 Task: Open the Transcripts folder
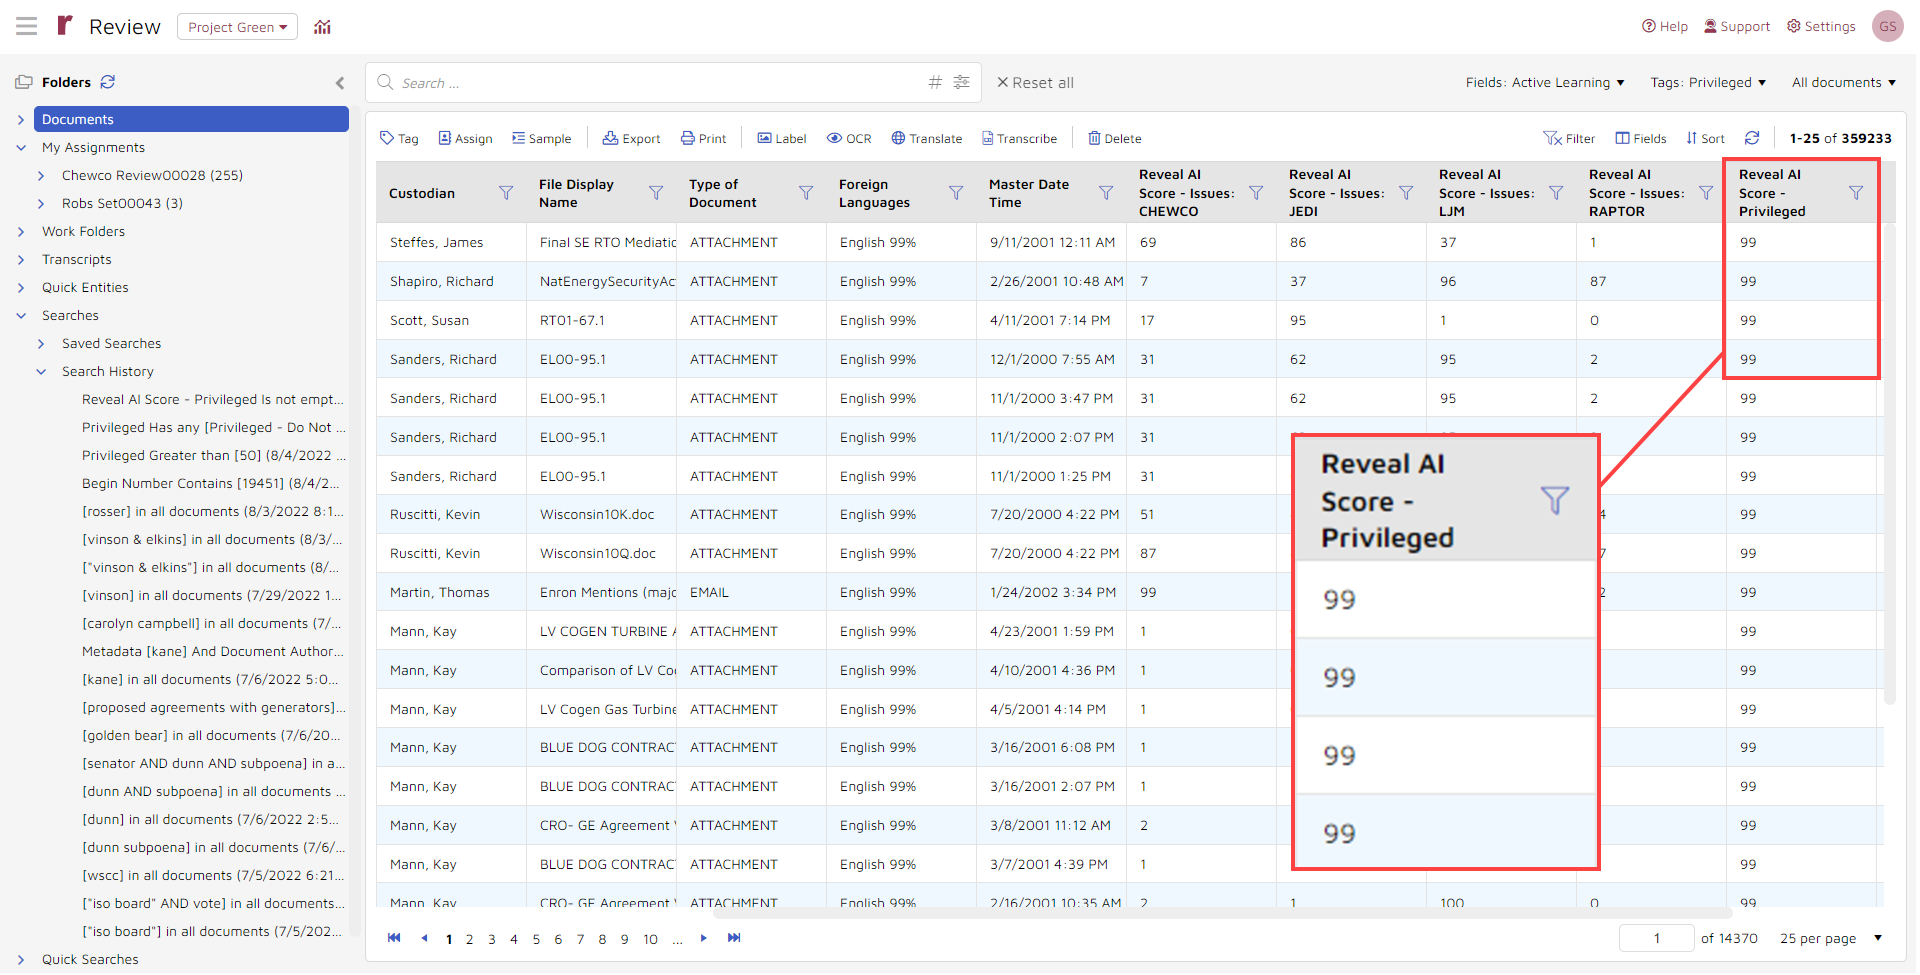pos(77,259)
